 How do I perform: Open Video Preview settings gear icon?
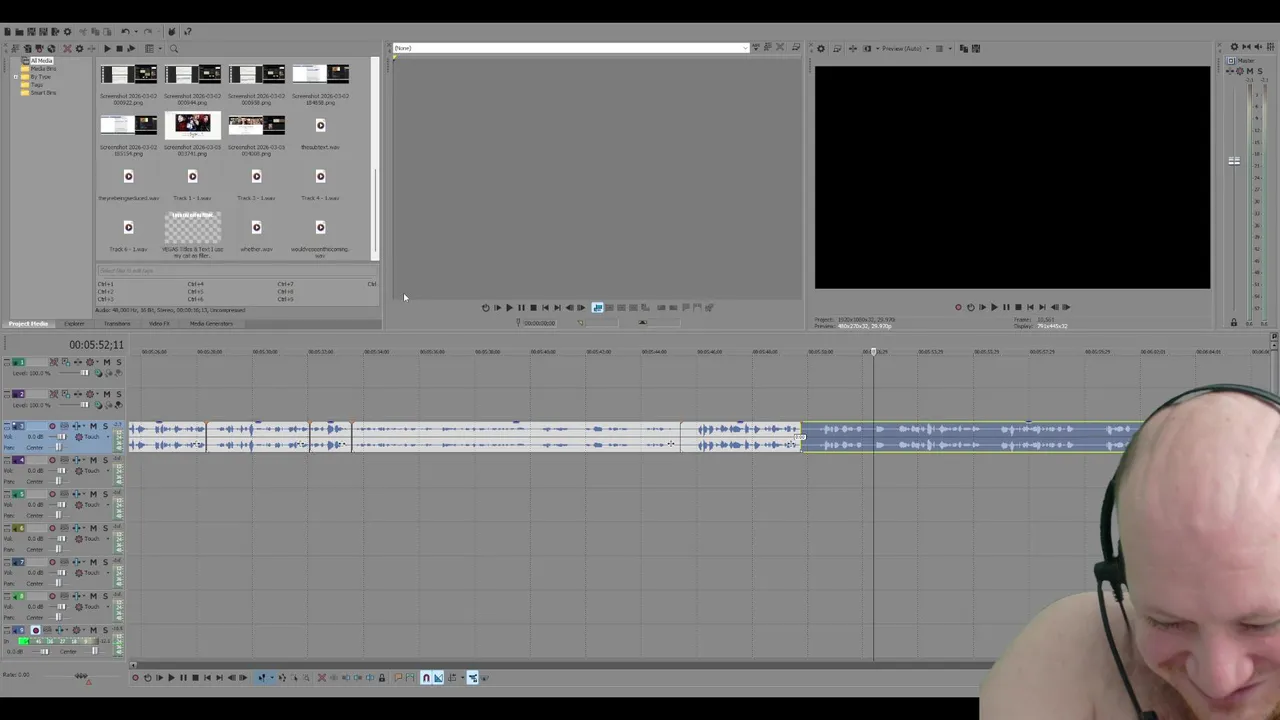[821, 48]
